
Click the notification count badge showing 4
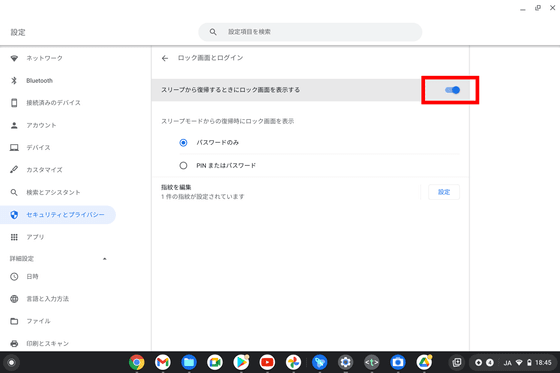click(x=490, y=363)
